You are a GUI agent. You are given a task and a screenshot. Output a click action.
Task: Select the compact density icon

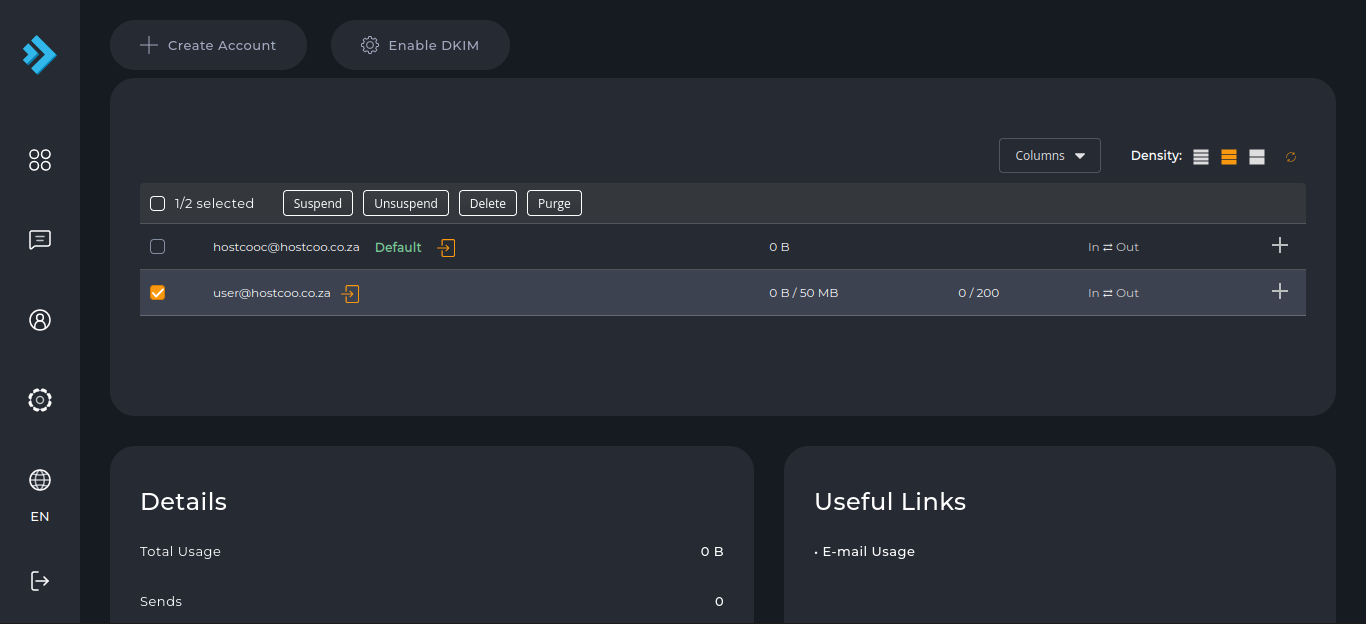tap(1201, 157)
